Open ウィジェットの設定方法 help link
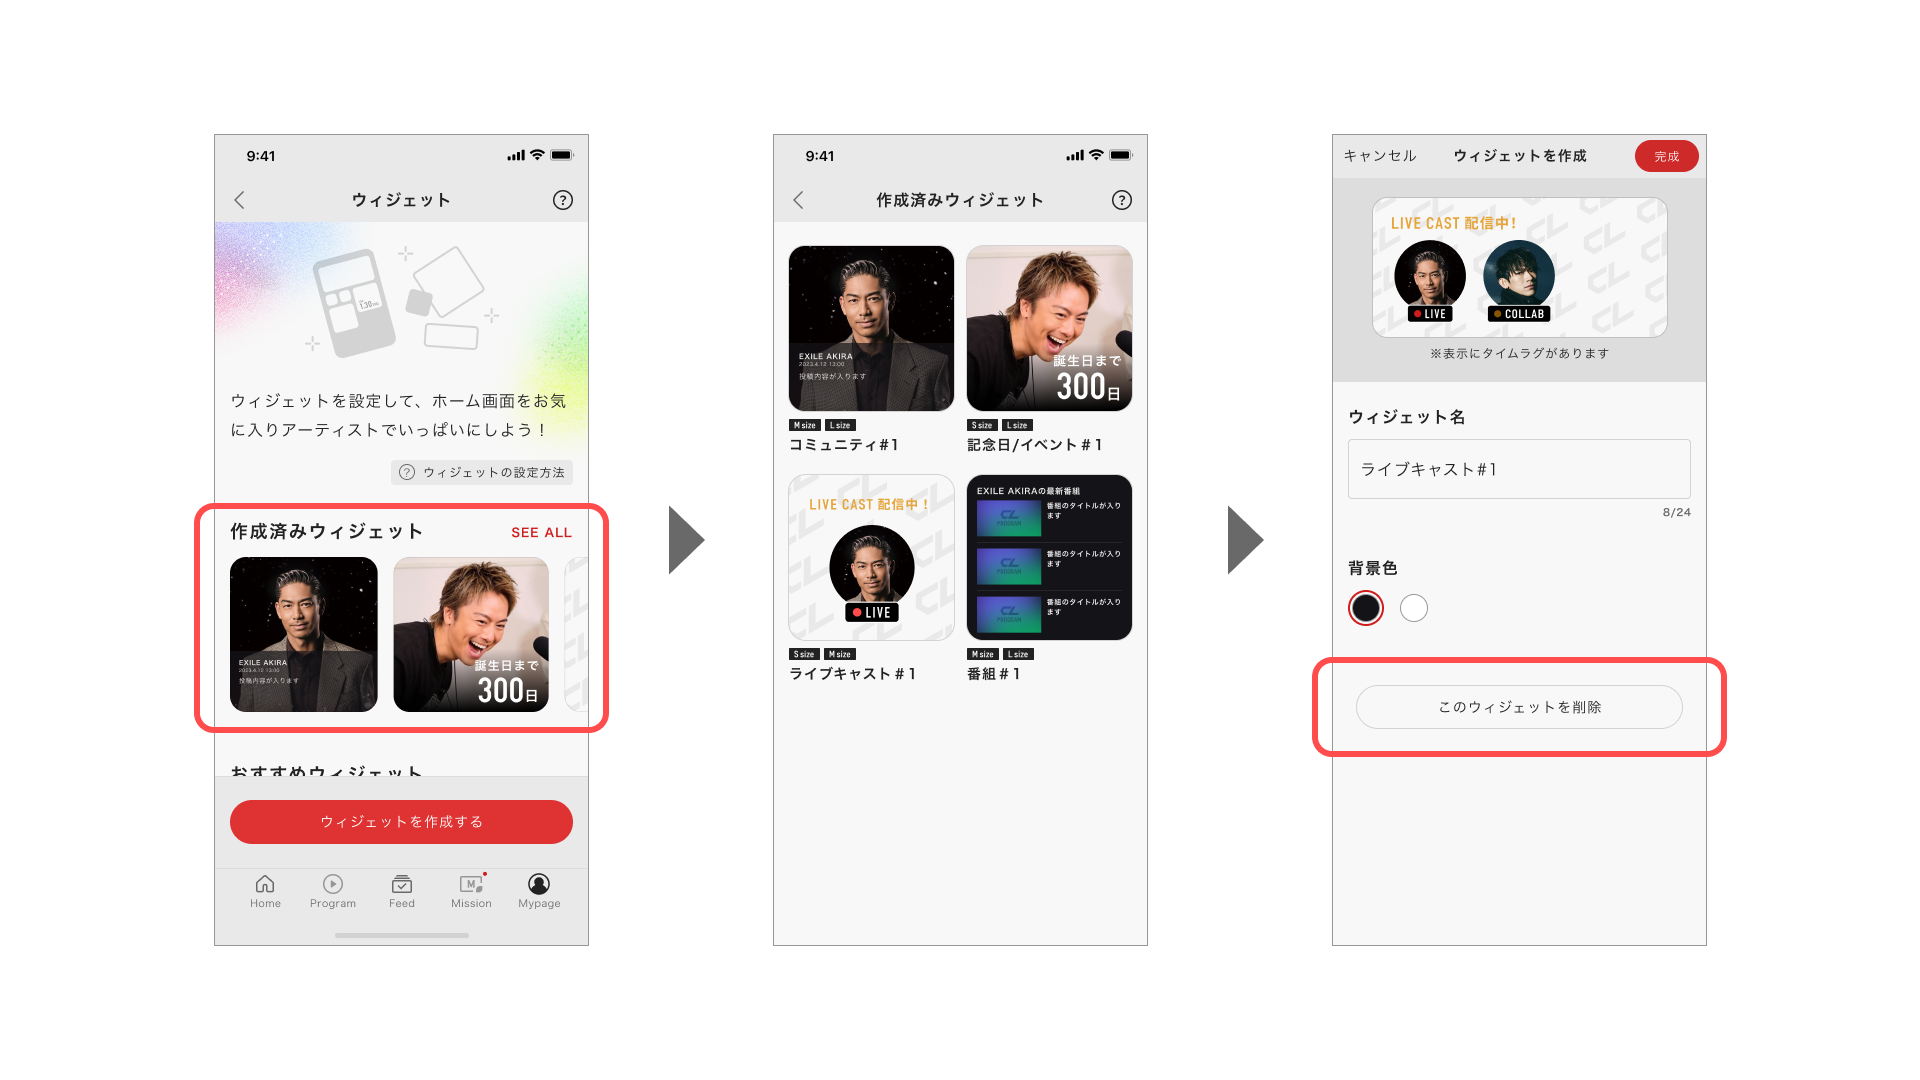This screenshot has height=1080, width=1920. click(482, 472)
